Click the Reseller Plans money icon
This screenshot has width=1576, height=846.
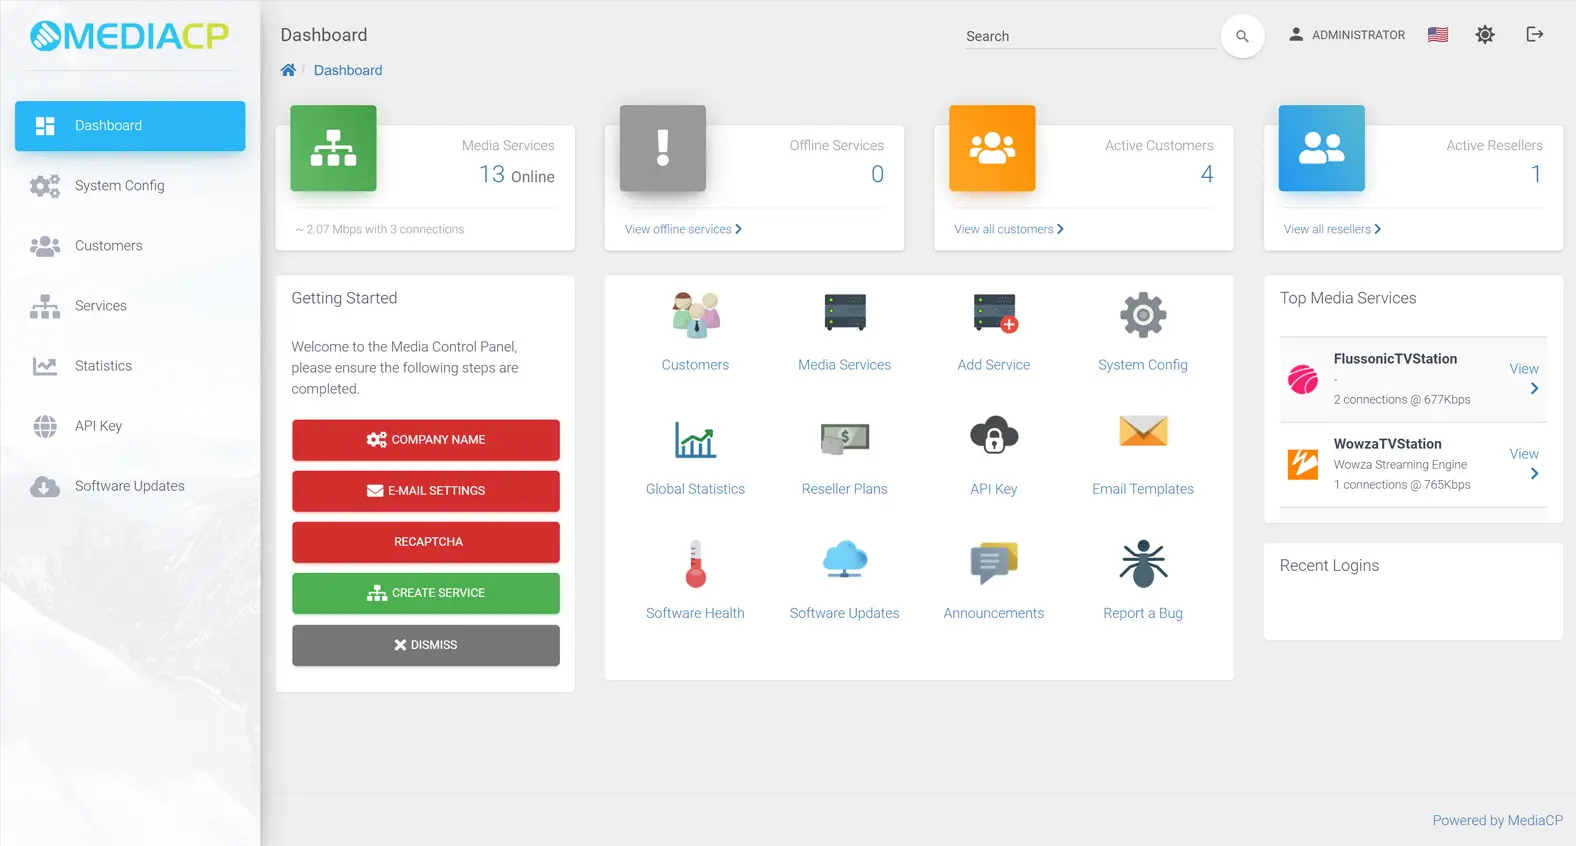point(844,439)
